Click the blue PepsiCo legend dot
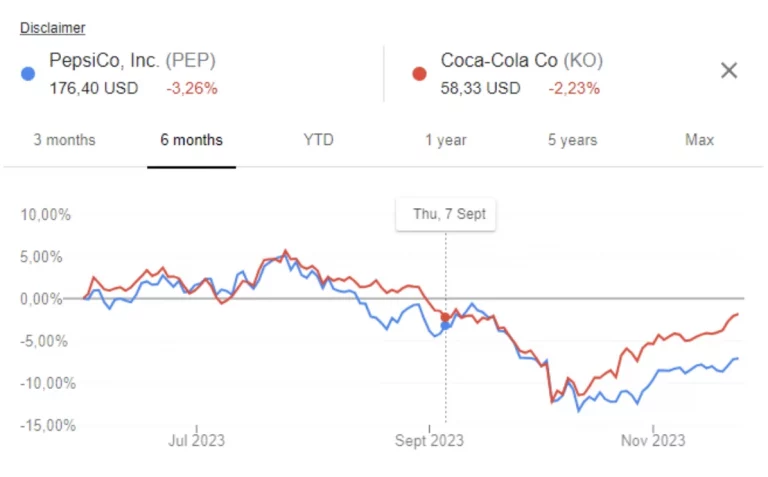This screenshot has height=477, width=768. click(28, 73)
